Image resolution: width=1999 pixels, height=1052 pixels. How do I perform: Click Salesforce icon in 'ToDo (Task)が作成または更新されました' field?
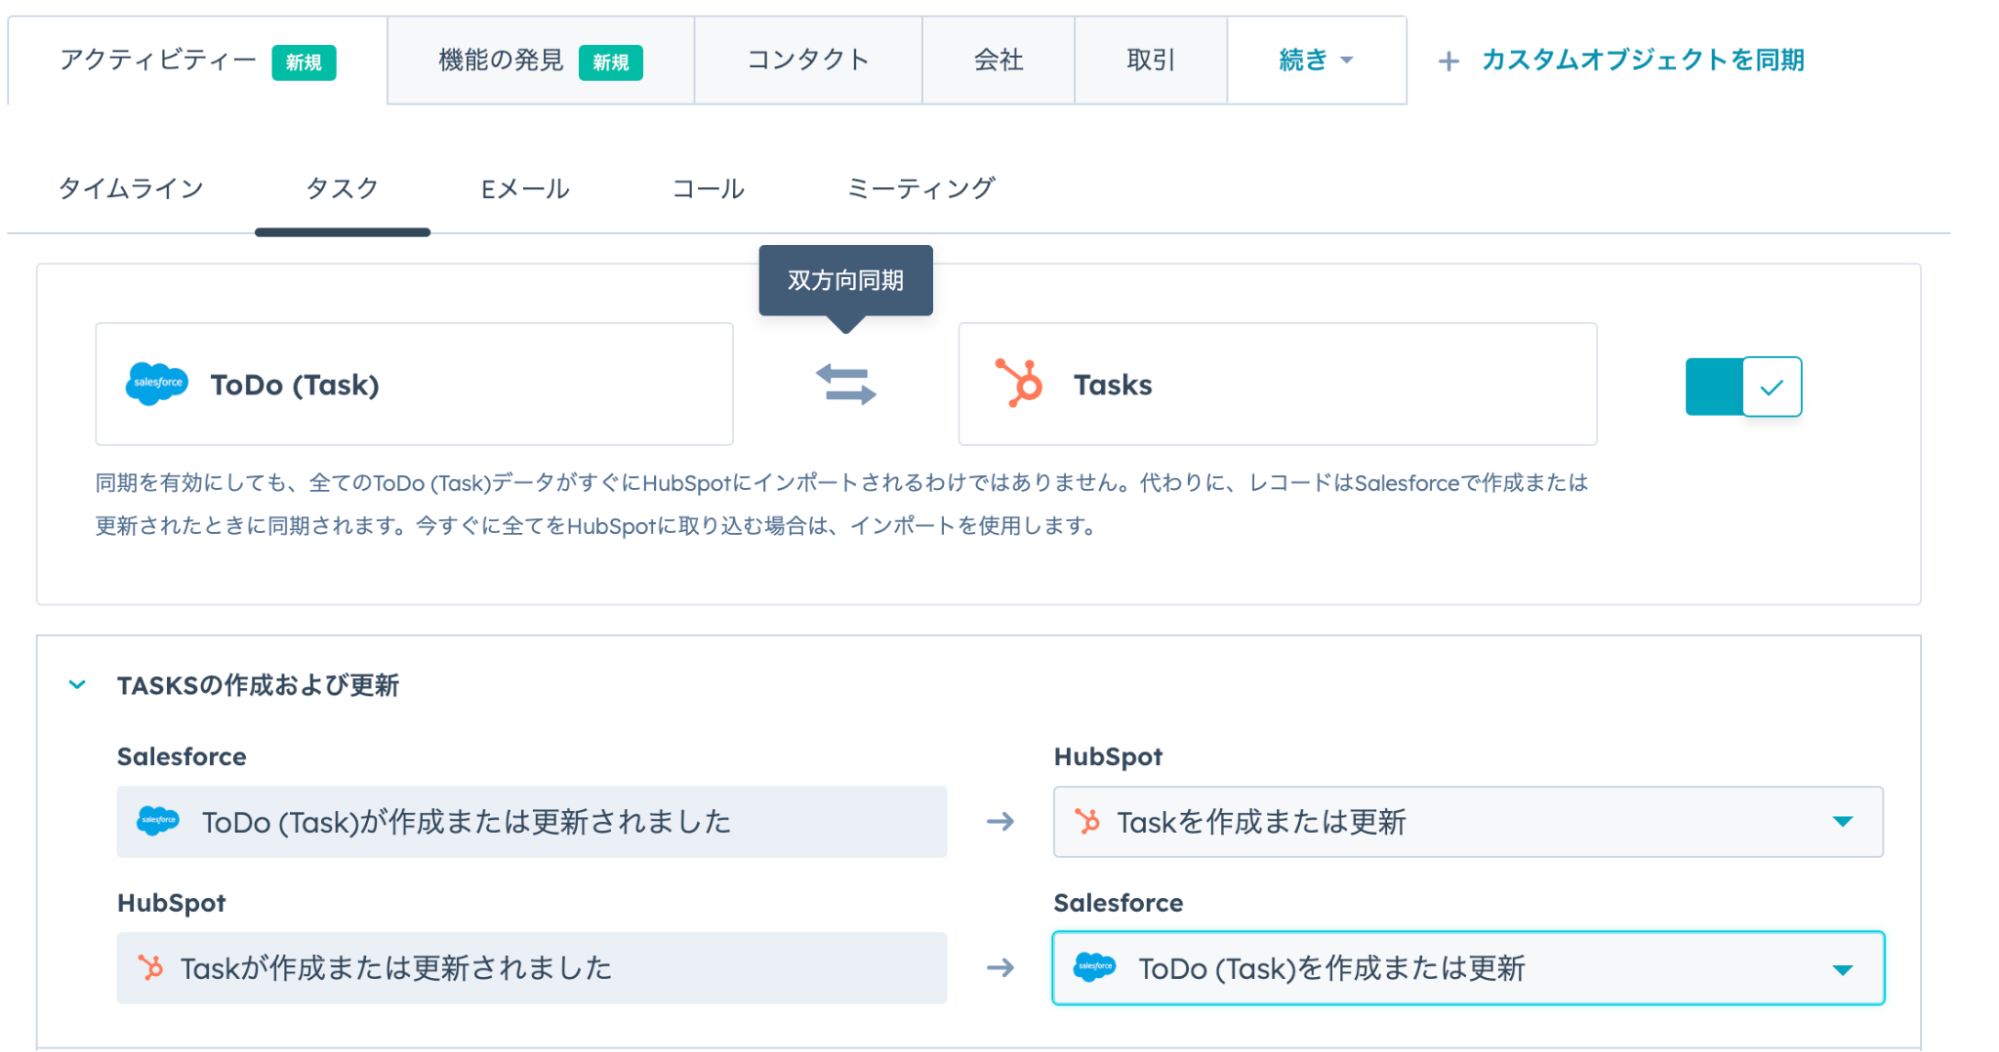pos(158,821)
